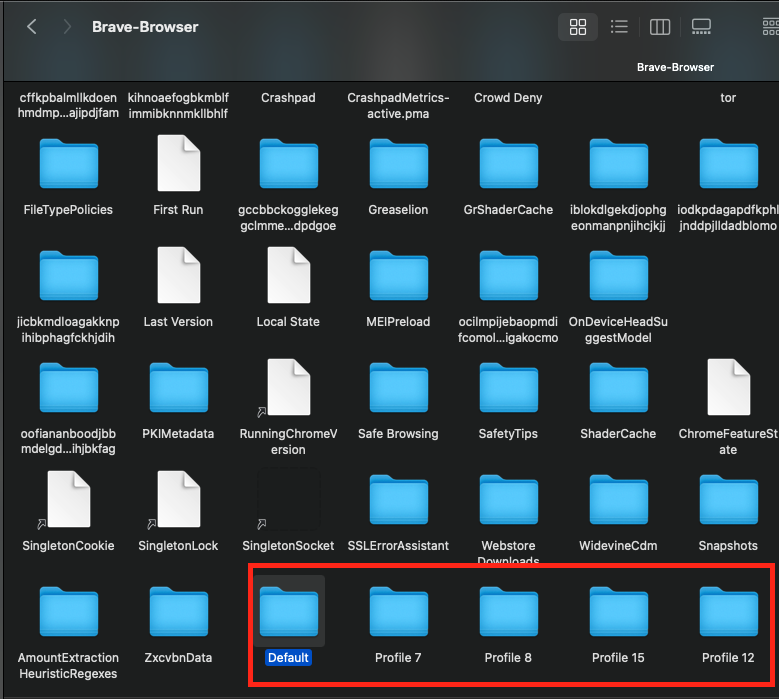The width and height of the screenshot is (779, 699).
Task: Click the tor label
Action: point(728,97)
